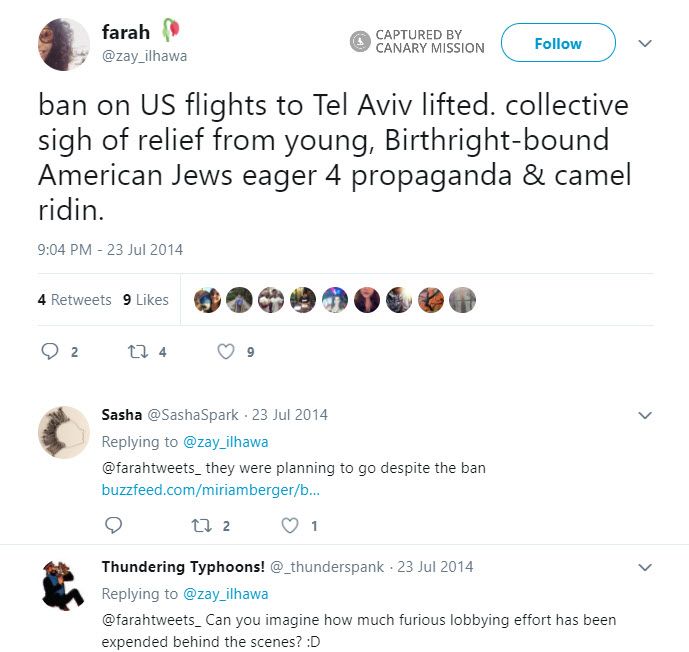This screenshot has height=652, width=689.
Task: Open farah's profile picture
Action: tap(64, 44)
